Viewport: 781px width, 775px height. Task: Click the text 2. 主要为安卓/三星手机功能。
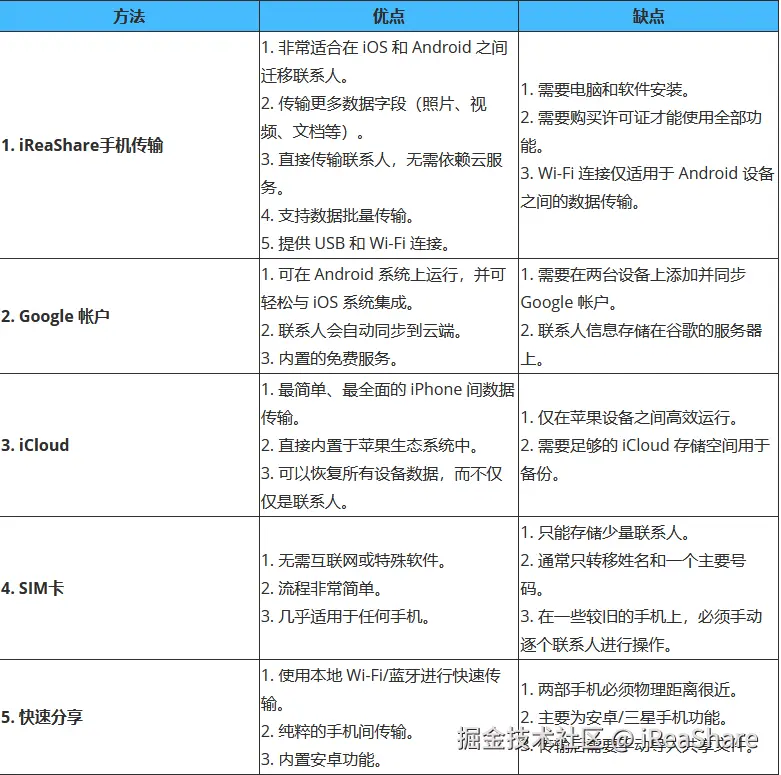(x=625, y=717)
